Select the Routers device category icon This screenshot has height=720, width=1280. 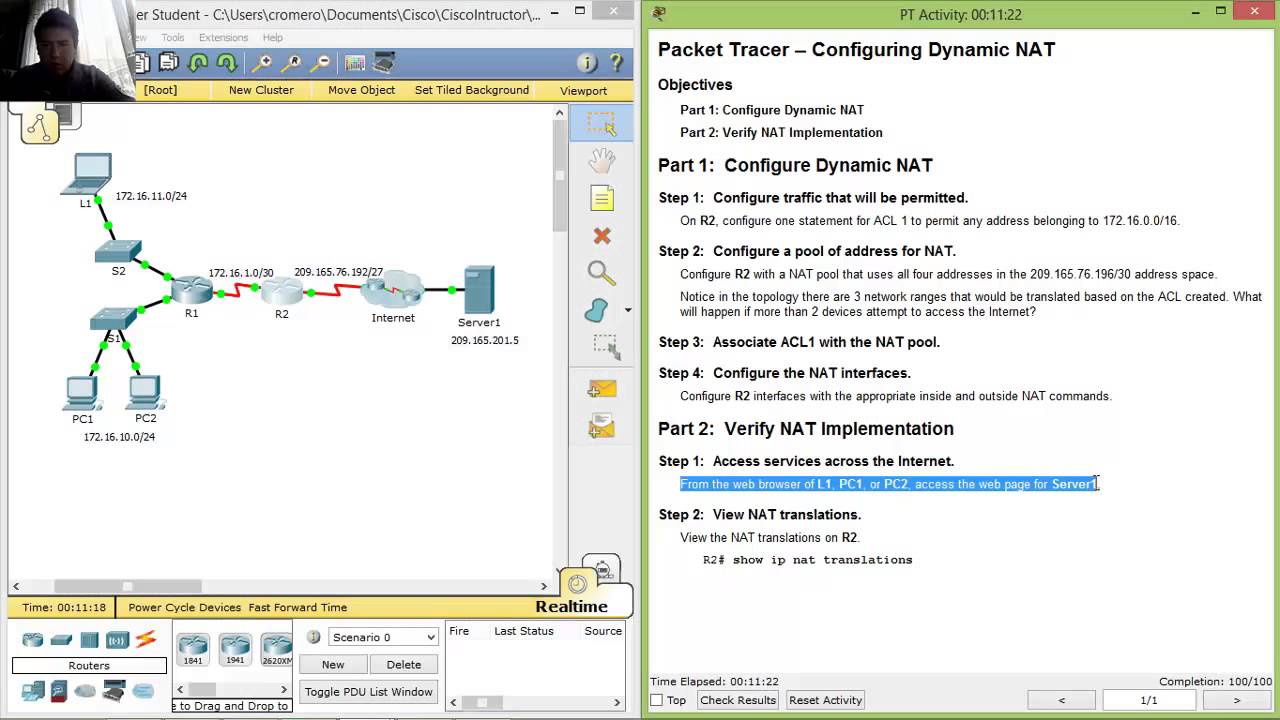[33, 640]
